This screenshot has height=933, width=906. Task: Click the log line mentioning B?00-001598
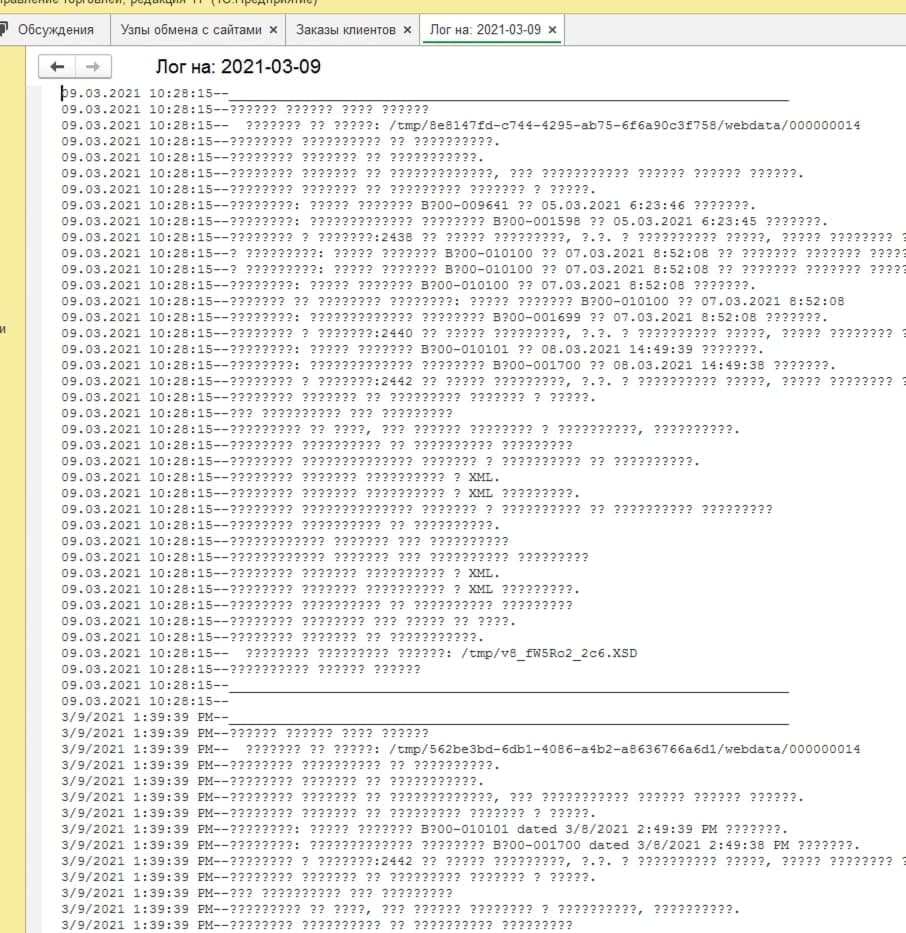pyautogui.click(x=444, y=221)
